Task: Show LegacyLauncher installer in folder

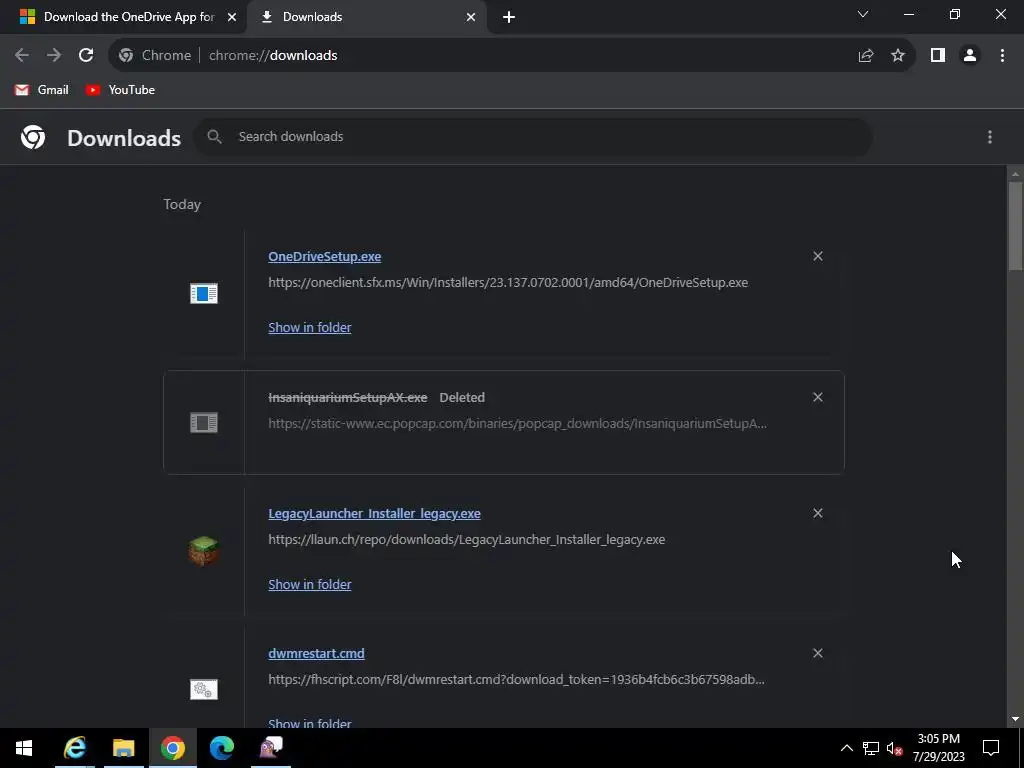Action: click(x=310, y=584)
